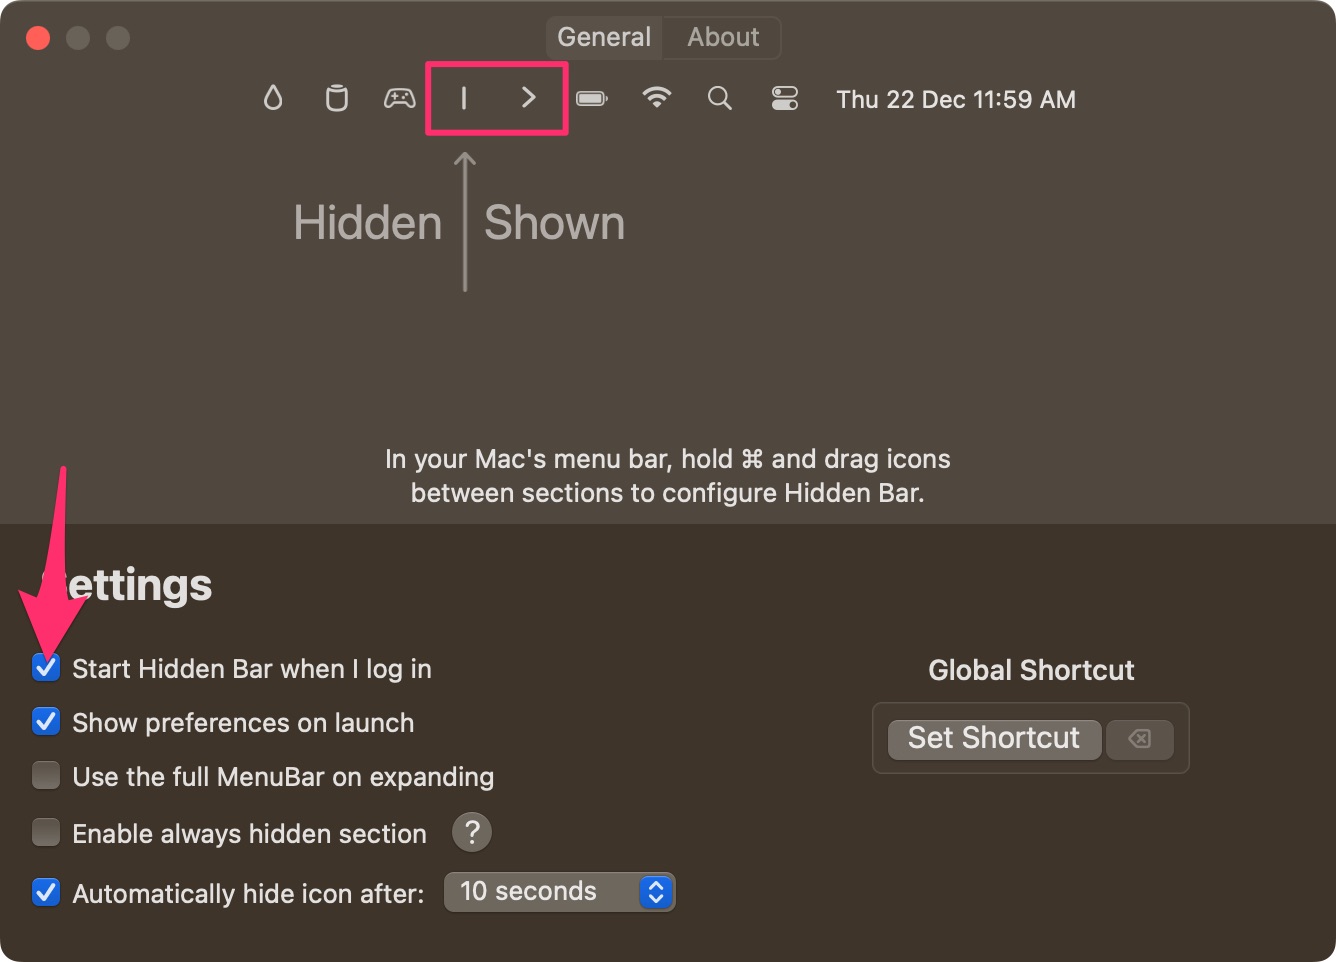
Task: Switch to the General tab
Action: (604, 37)
